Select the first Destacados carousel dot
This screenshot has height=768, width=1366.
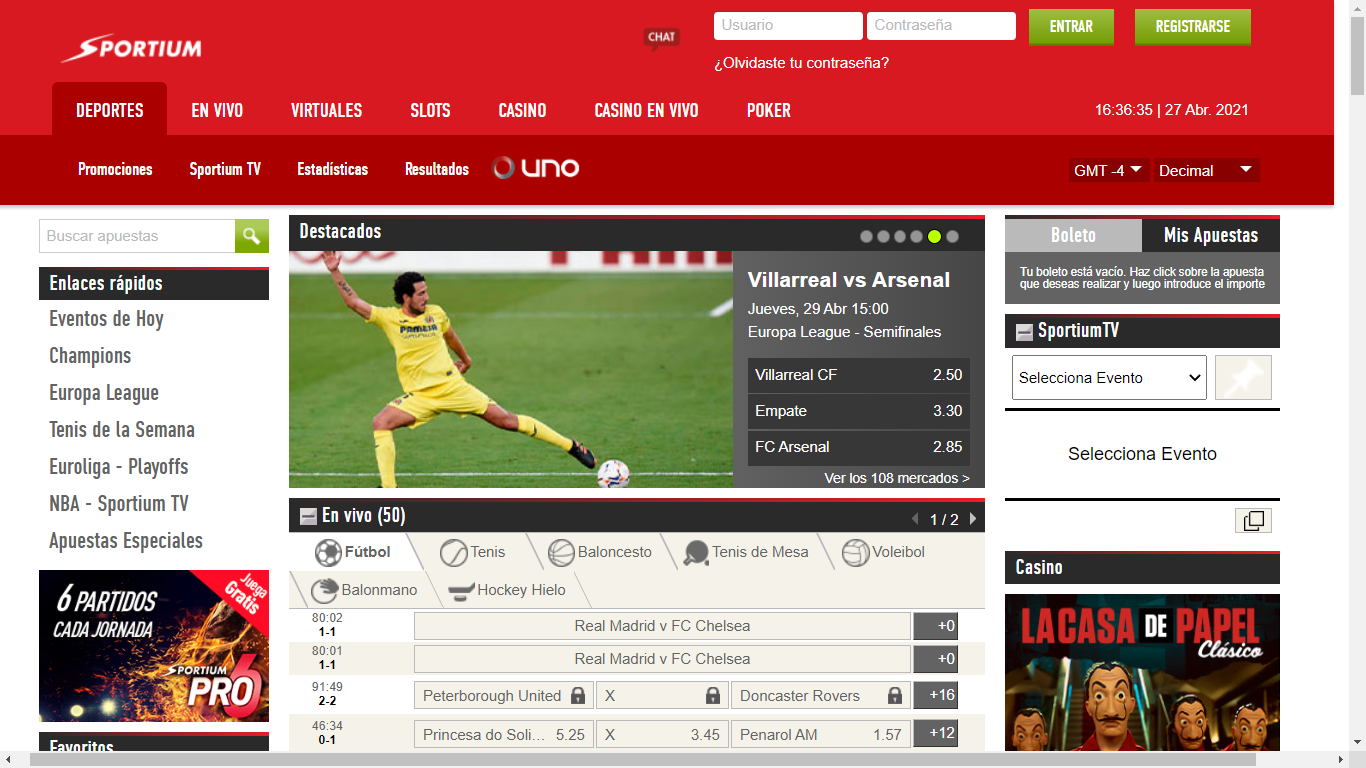[x=867, y=237]
